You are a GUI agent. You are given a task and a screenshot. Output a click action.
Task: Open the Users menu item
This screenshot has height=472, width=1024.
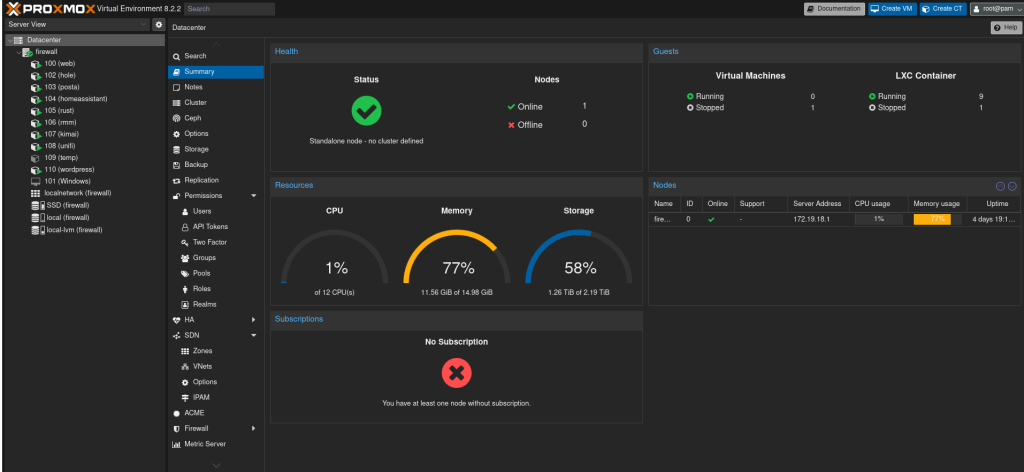(216, 212)
